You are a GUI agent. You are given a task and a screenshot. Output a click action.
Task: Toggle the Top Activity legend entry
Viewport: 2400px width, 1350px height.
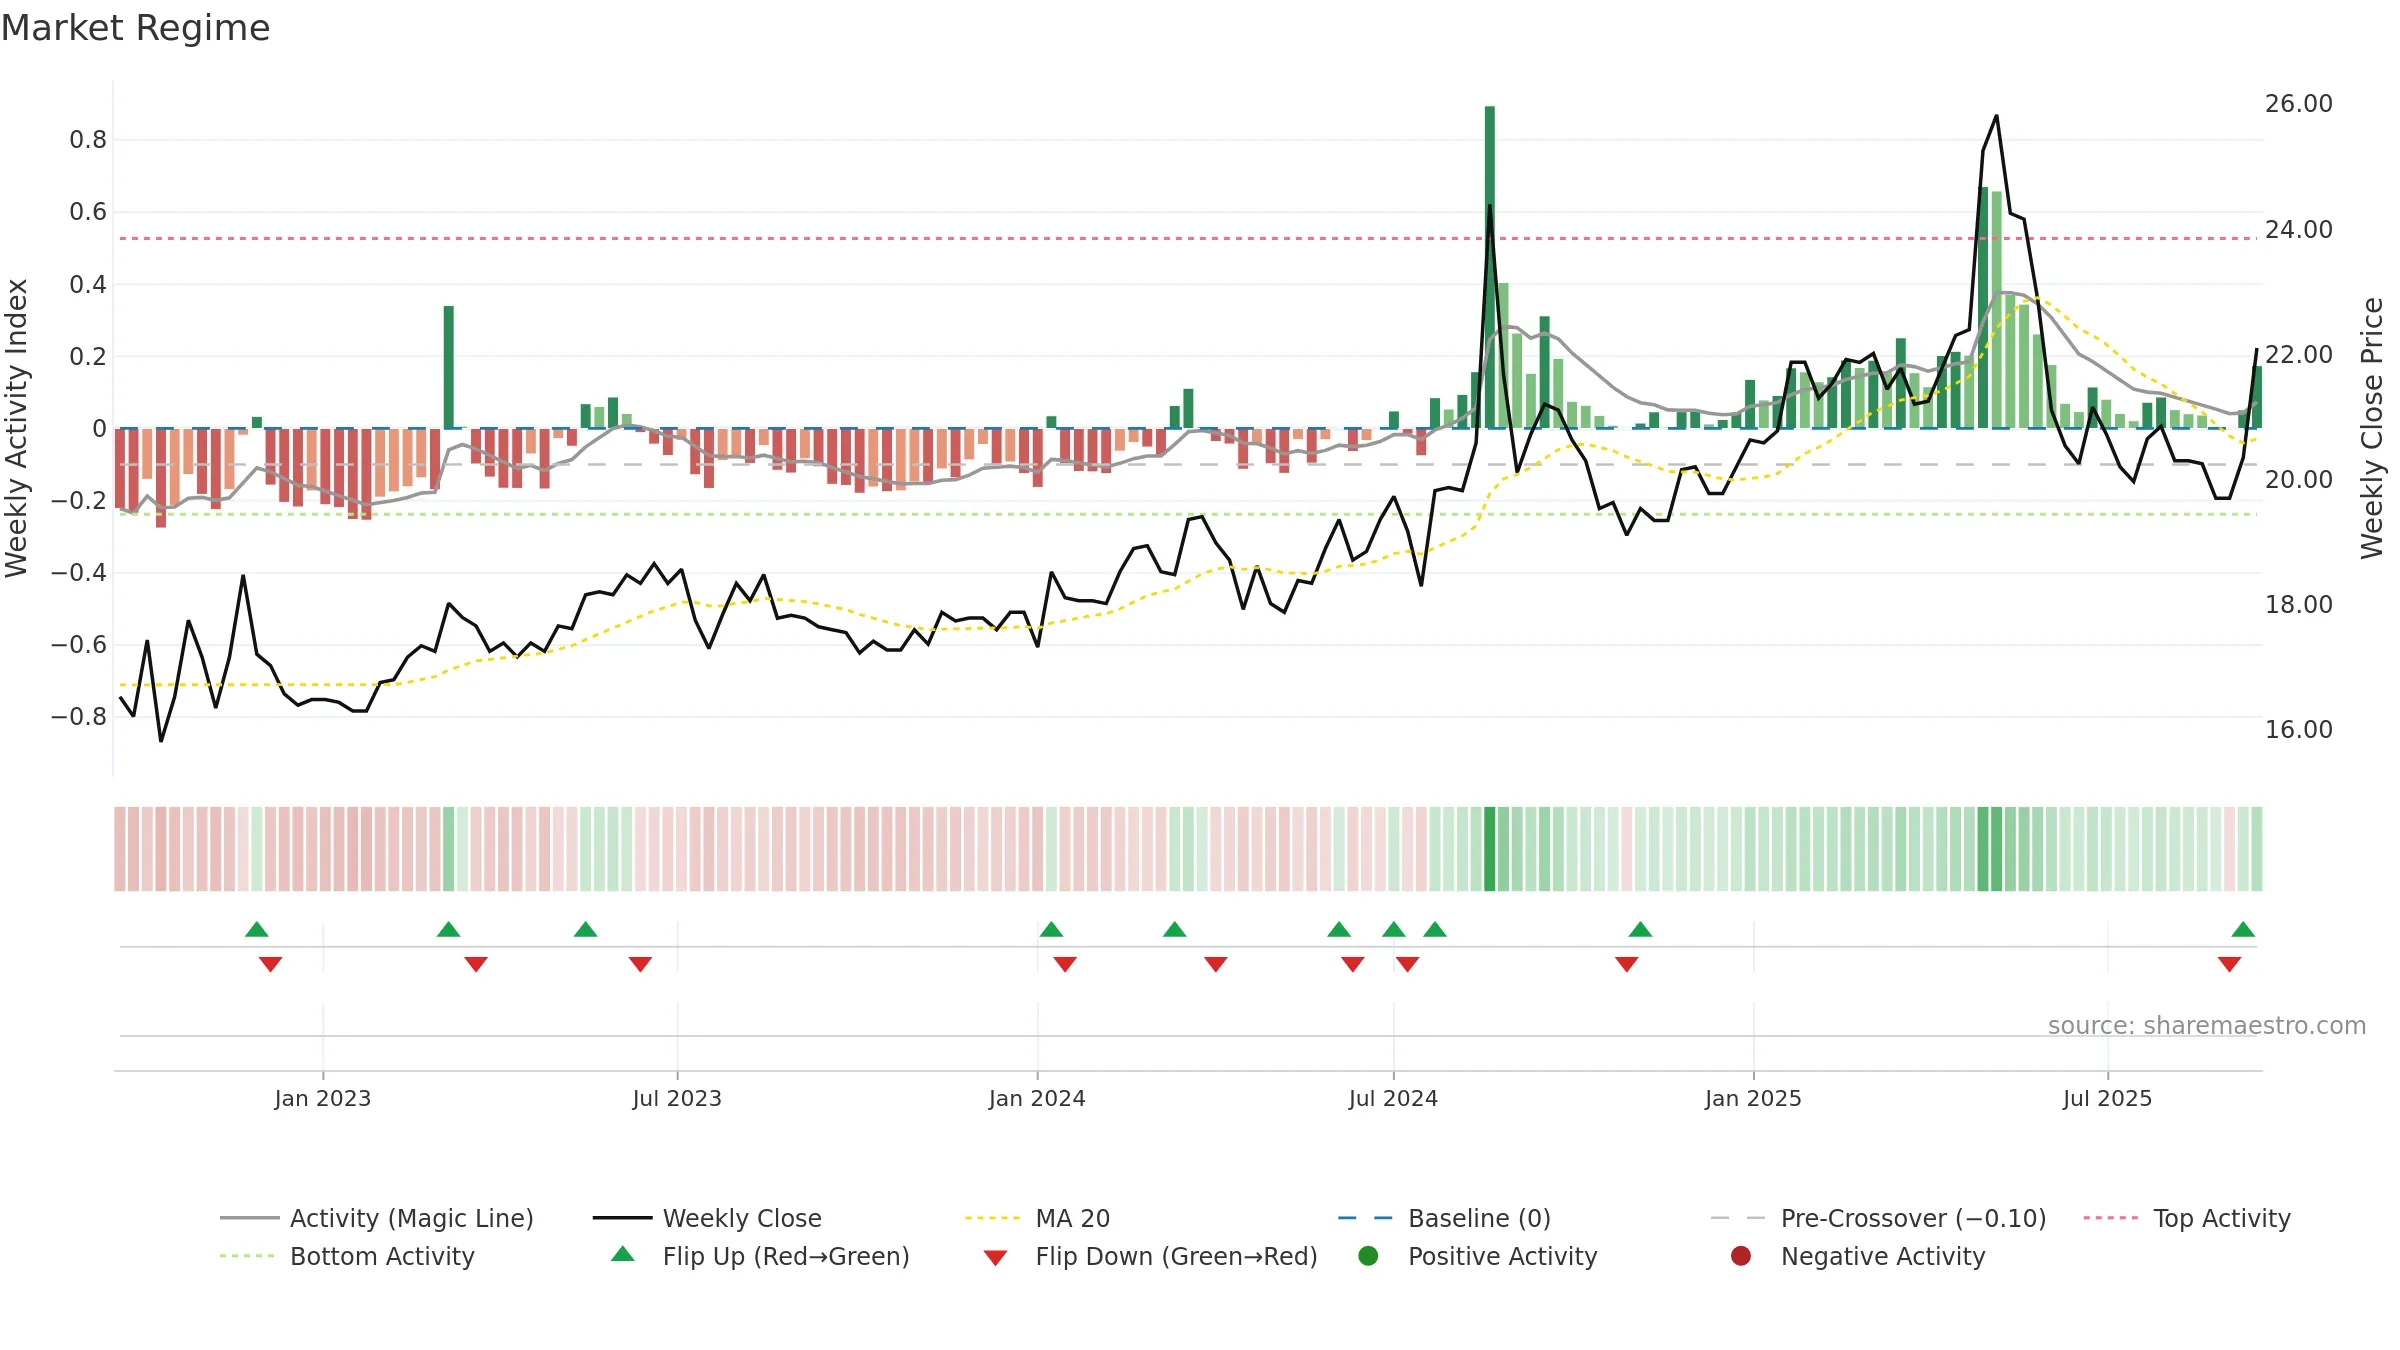click(2187, 1218)
